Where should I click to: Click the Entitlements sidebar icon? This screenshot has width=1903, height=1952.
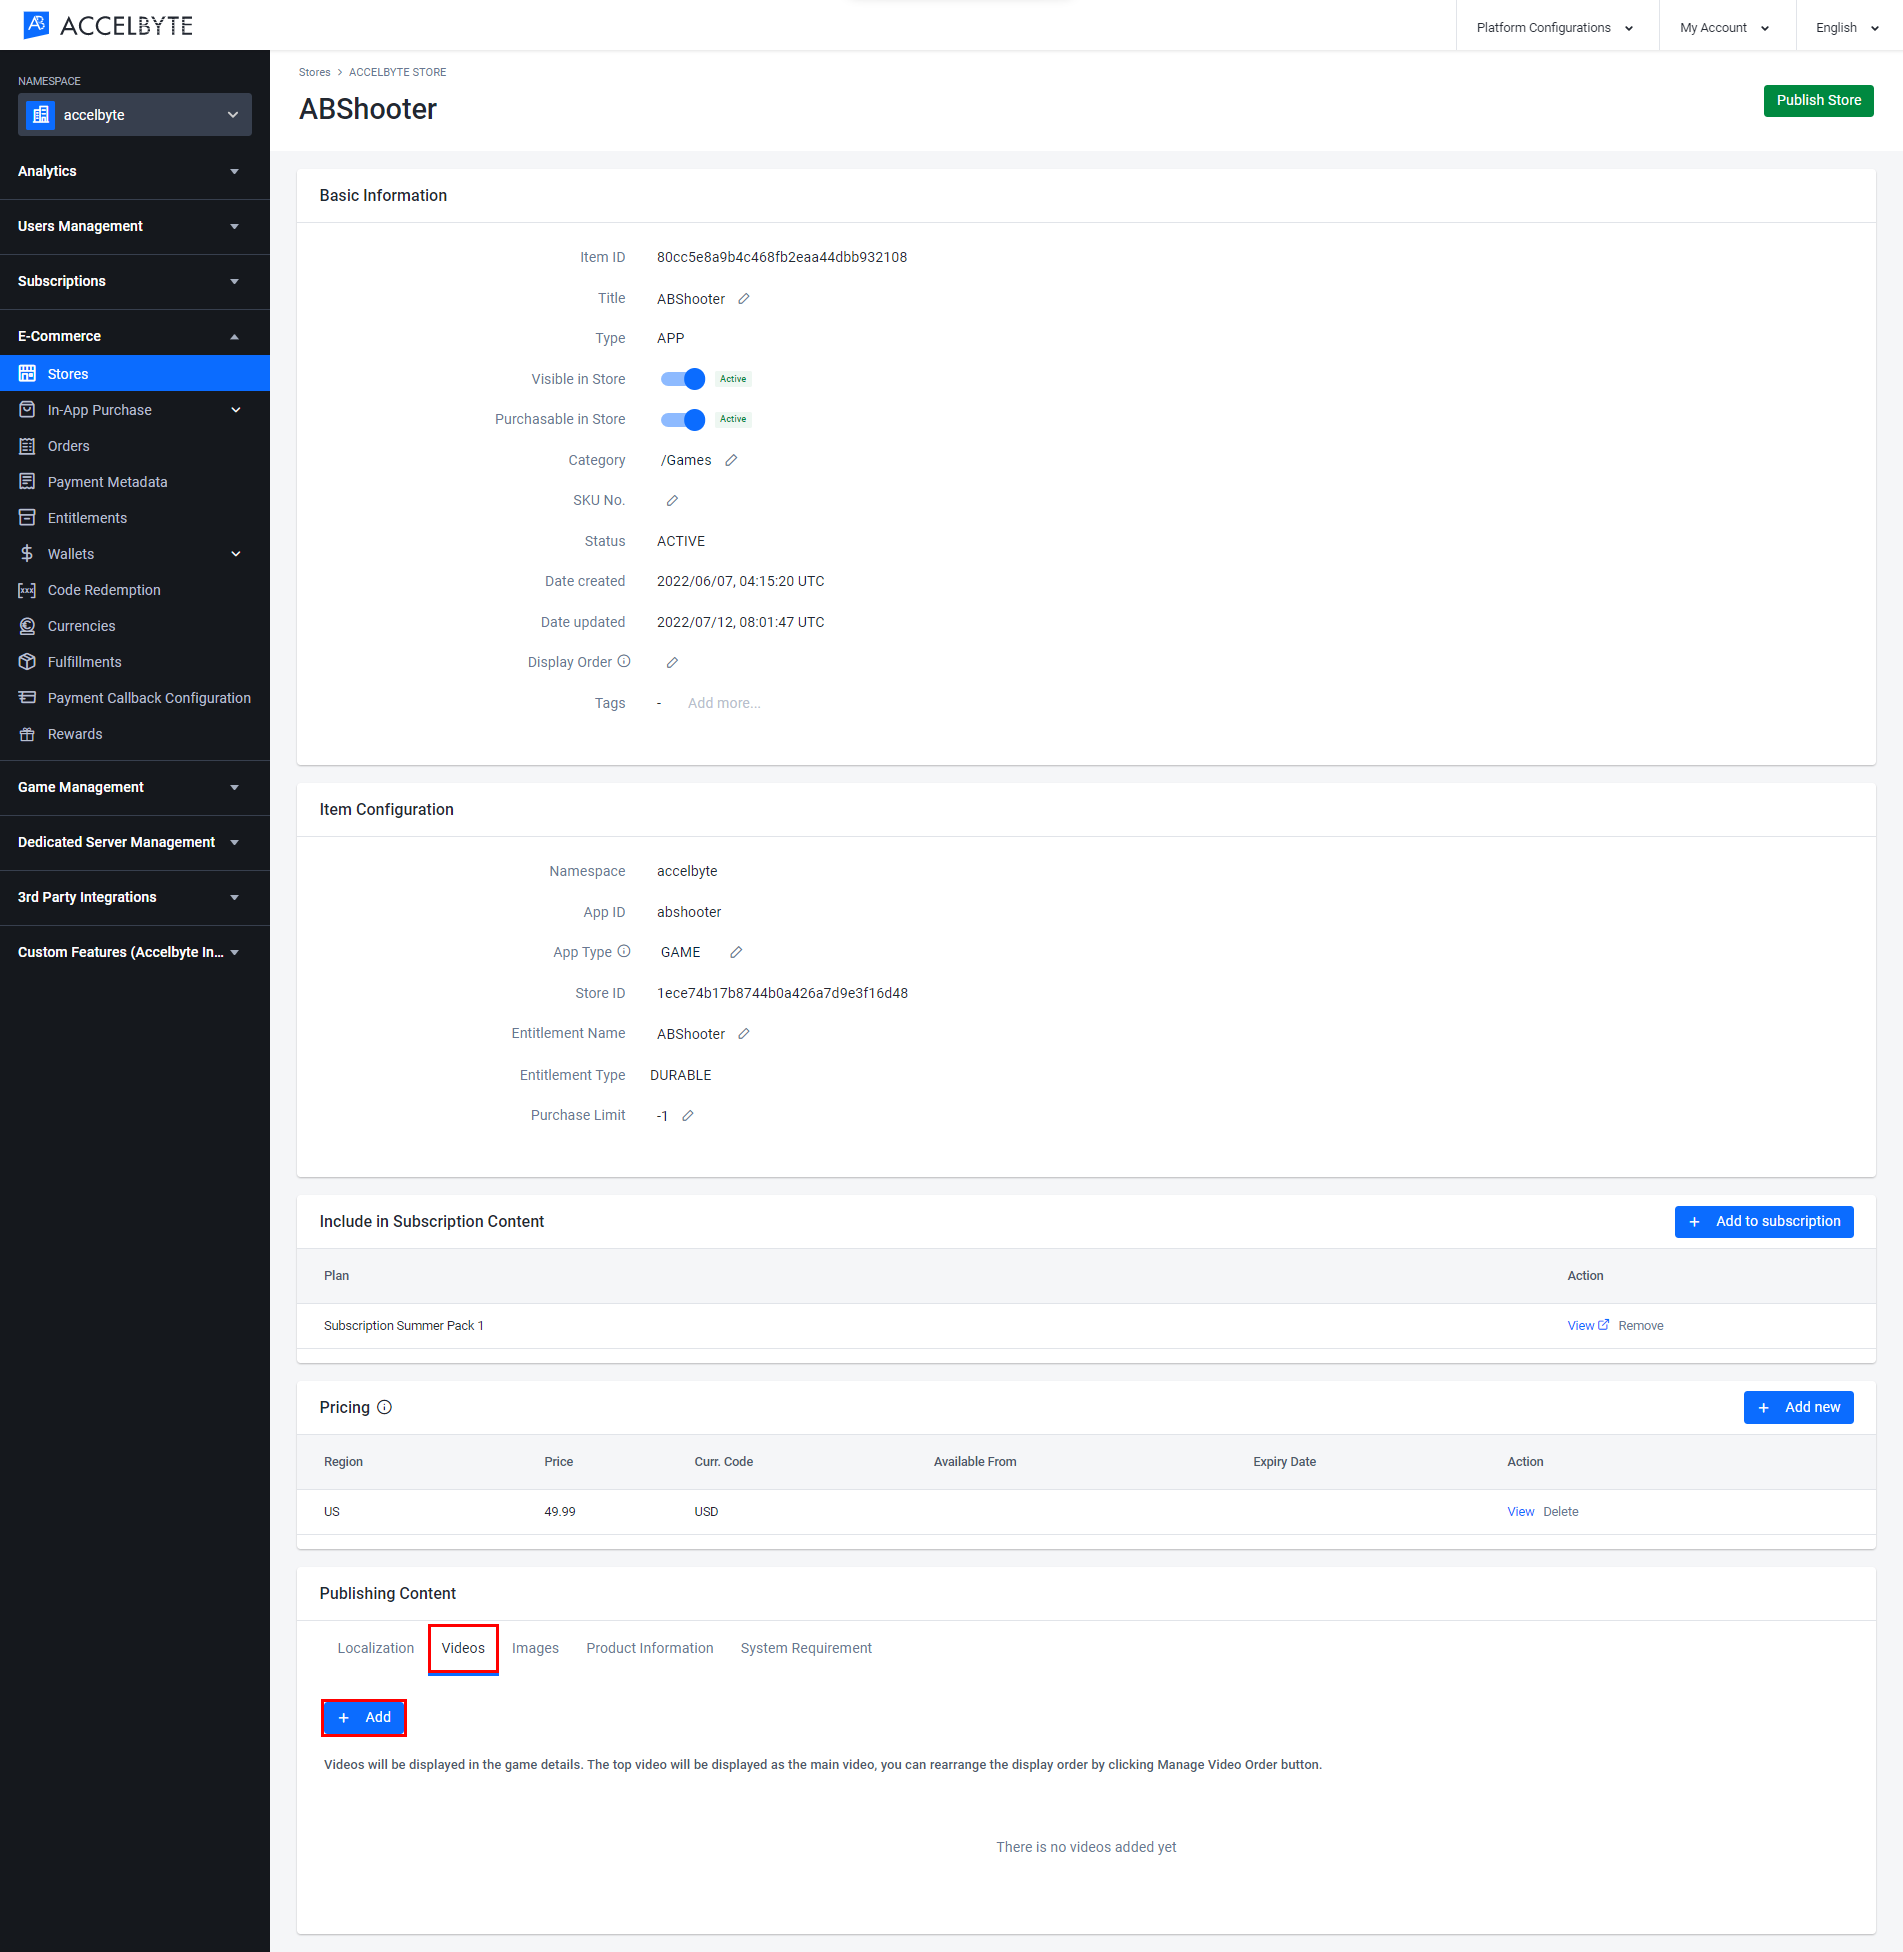click(x=27, y=518)
